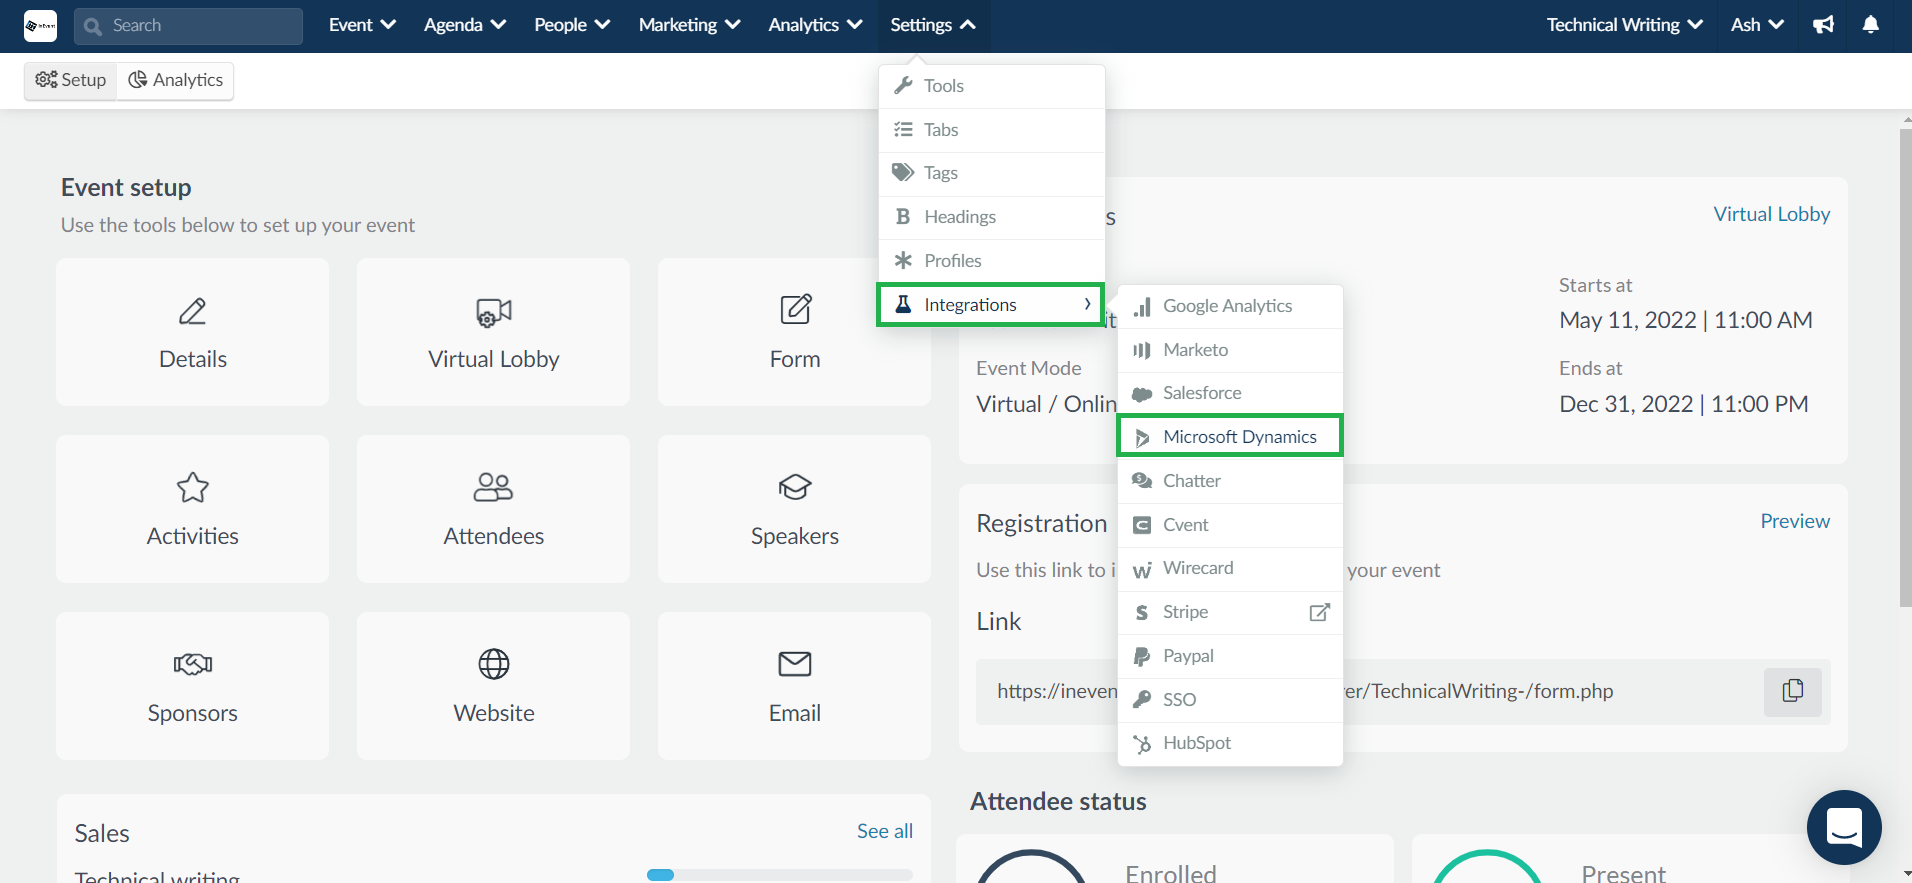The height and width of the screenshot is (883, 1912).
Task: Choose Chatter integration
Action: tap(1230, 481)
